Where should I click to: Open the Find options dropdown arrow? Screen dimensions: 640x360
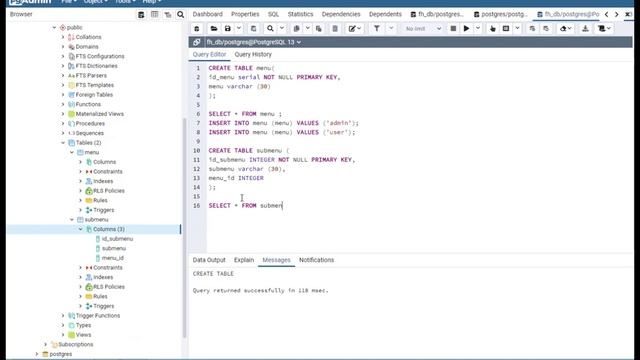coord(282,29)
